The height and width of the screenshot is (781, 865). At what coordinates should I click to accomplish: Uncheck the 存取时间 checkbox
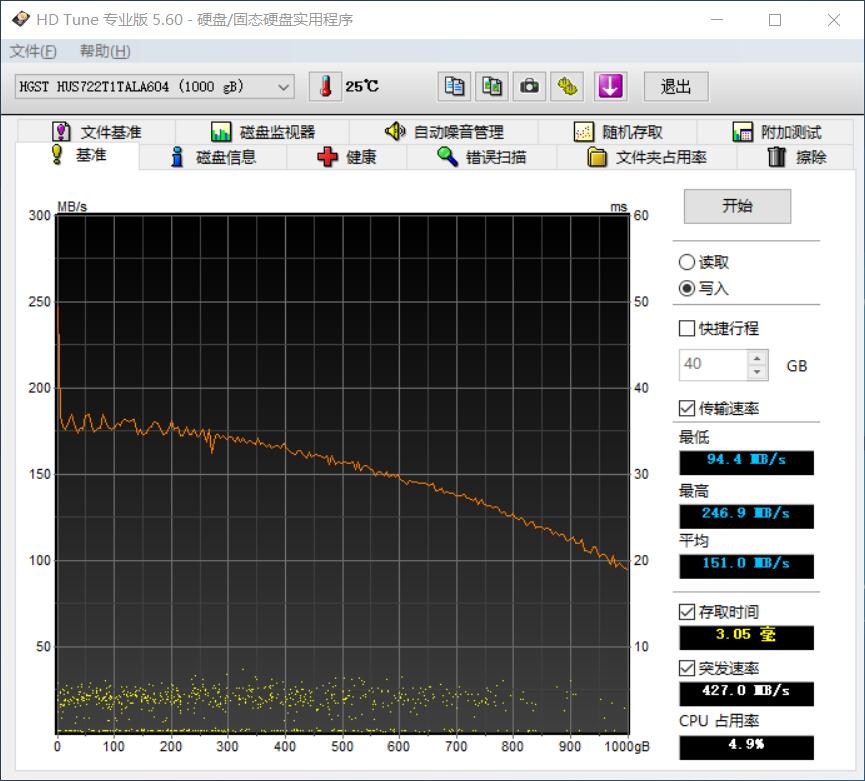pos(687,612)
